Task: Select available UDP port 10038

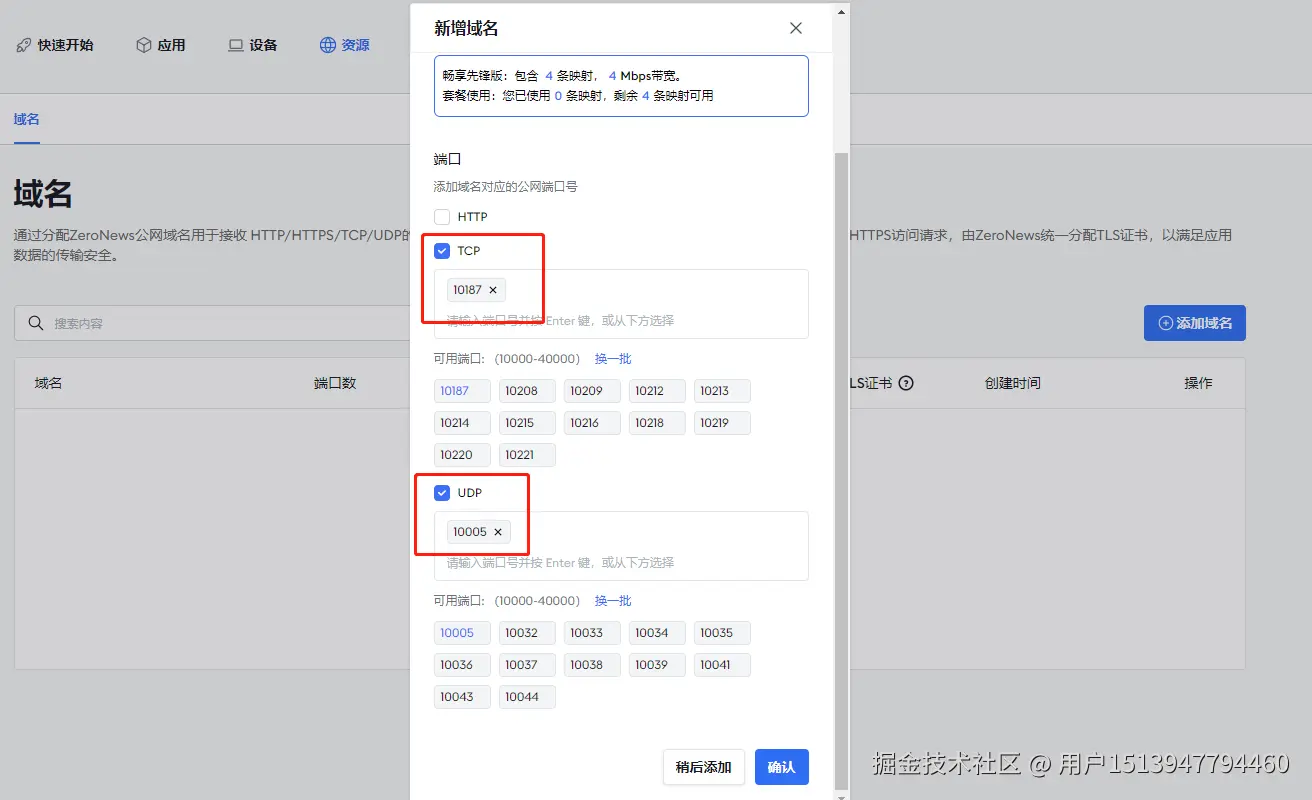Action: pos(592,665)
